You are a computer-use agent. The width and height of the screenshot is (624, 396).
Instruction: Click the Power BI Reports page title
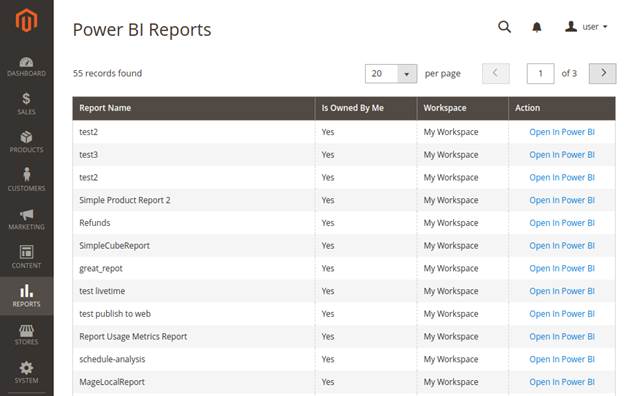pos(142,30)
